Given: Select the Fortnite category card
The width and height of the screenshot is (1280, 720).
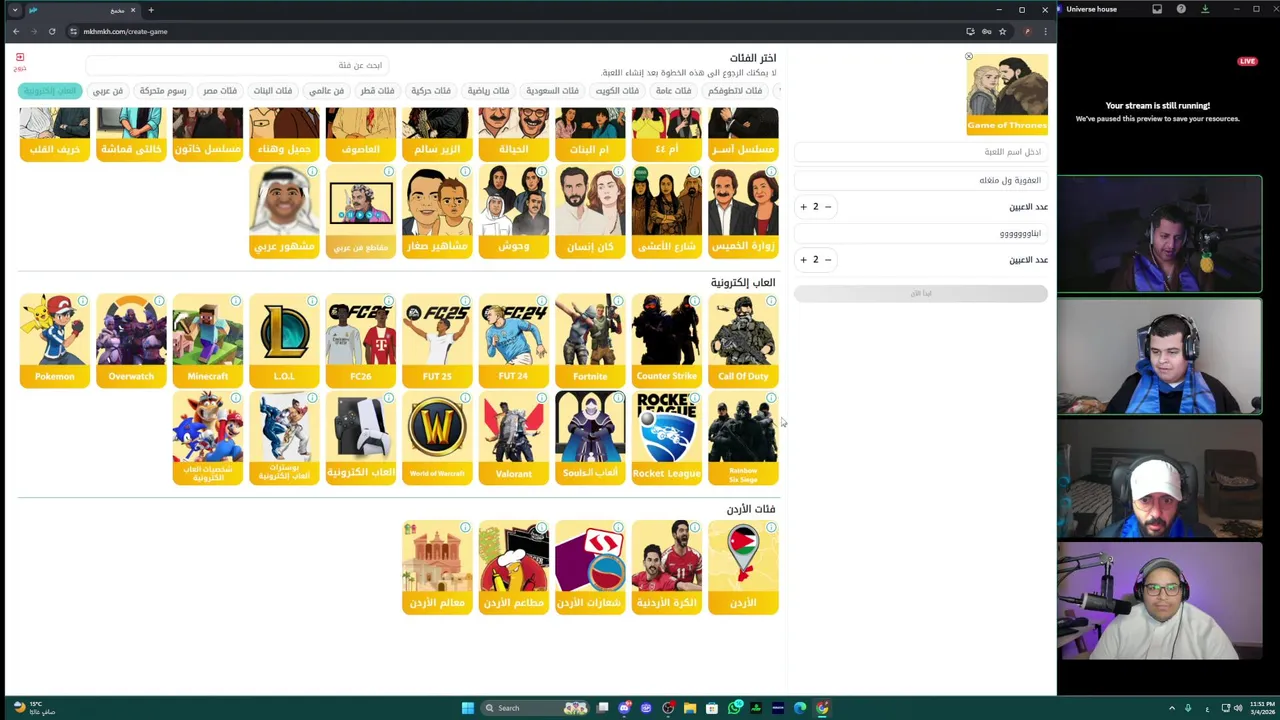Looking at the screenshot, I should [x=590, y=340].
